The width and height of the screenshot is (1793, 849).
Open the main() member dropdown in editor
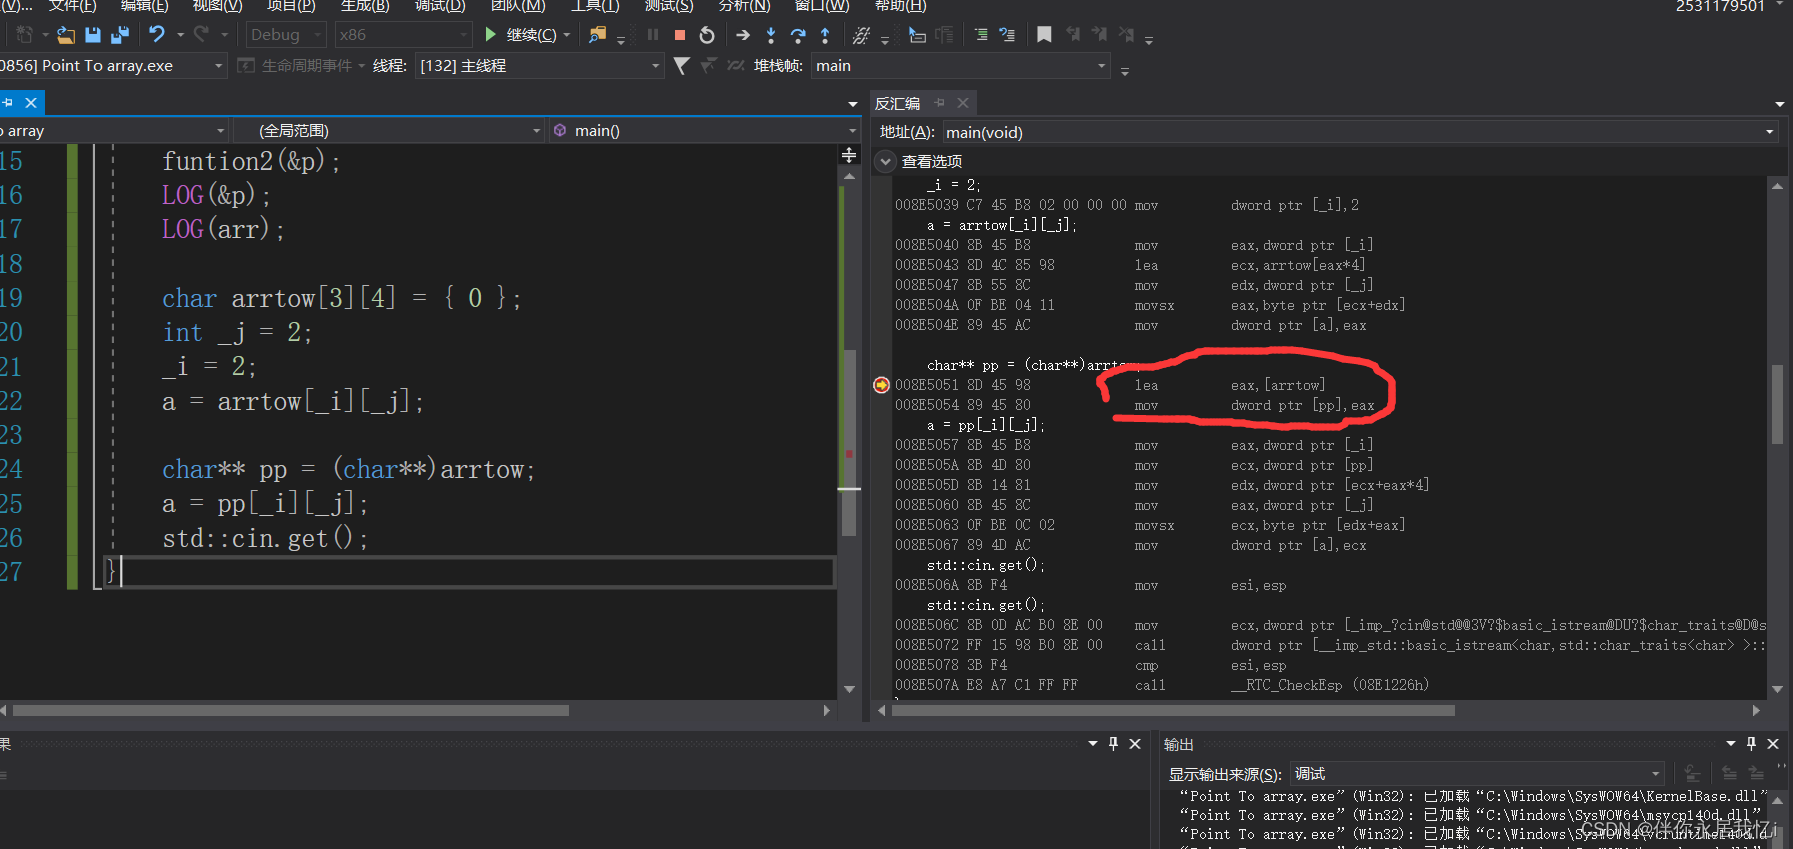coord(704,131)
